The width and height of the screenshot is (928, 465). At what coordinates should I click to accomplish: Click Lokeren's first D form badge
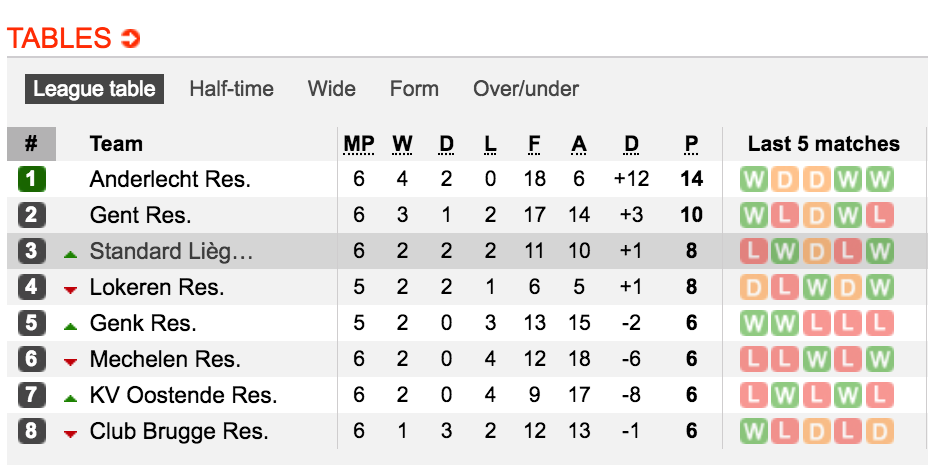click(754, 288)
